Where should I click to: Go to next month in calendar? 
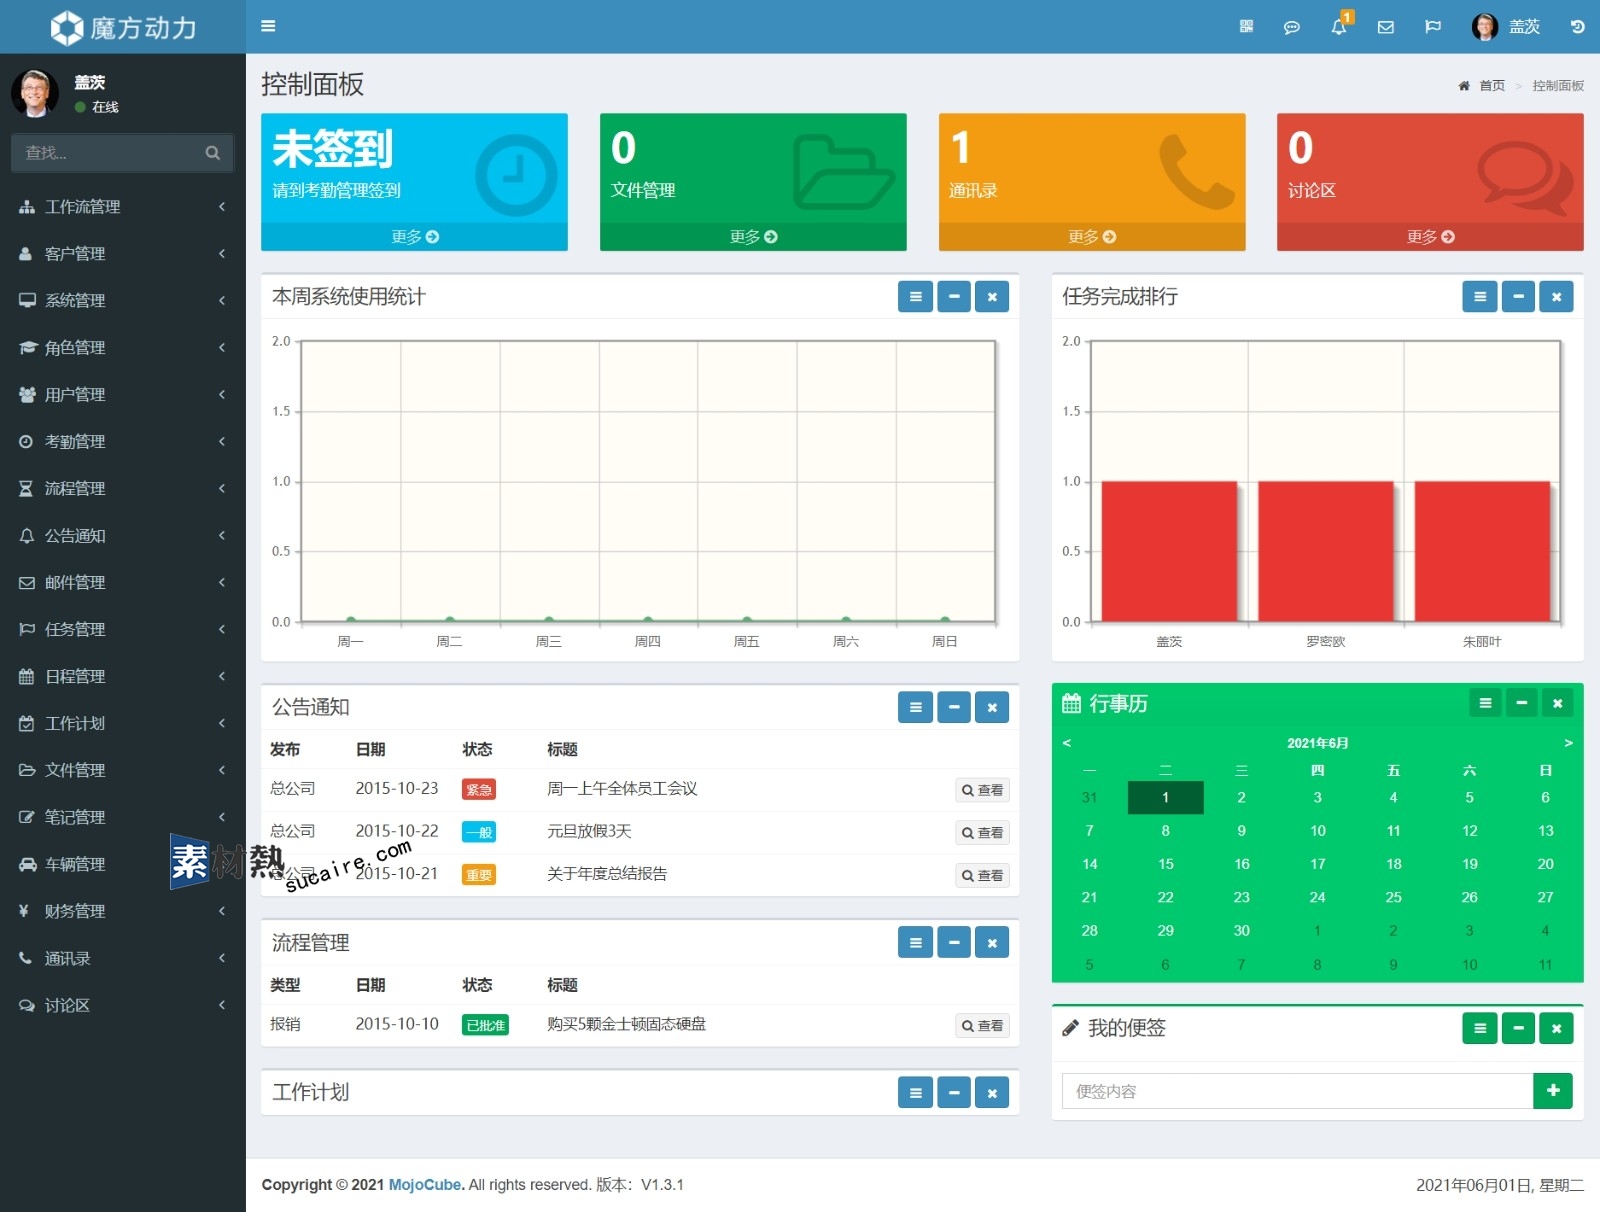point(1568,743)
